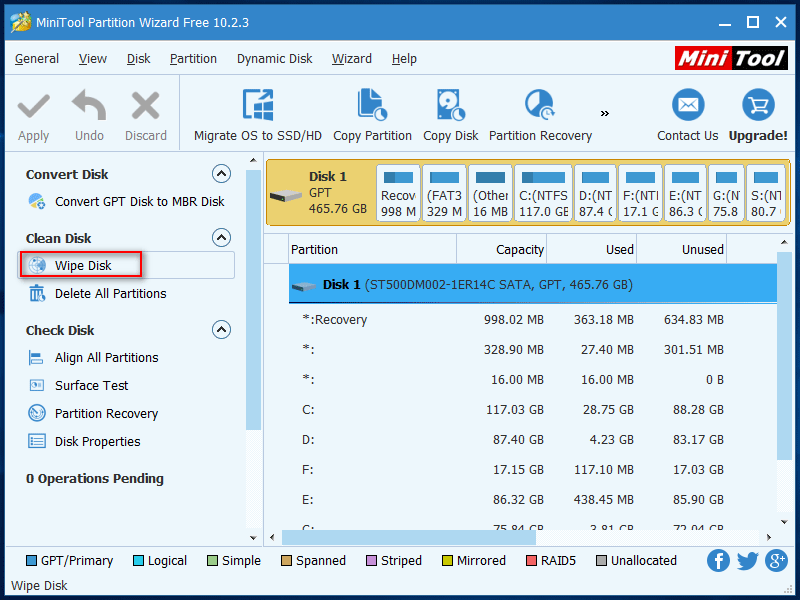Image resolution: width=800 pixels, height=600 pixels.
Task: Select the C: partition row
Action: [533, 410]
